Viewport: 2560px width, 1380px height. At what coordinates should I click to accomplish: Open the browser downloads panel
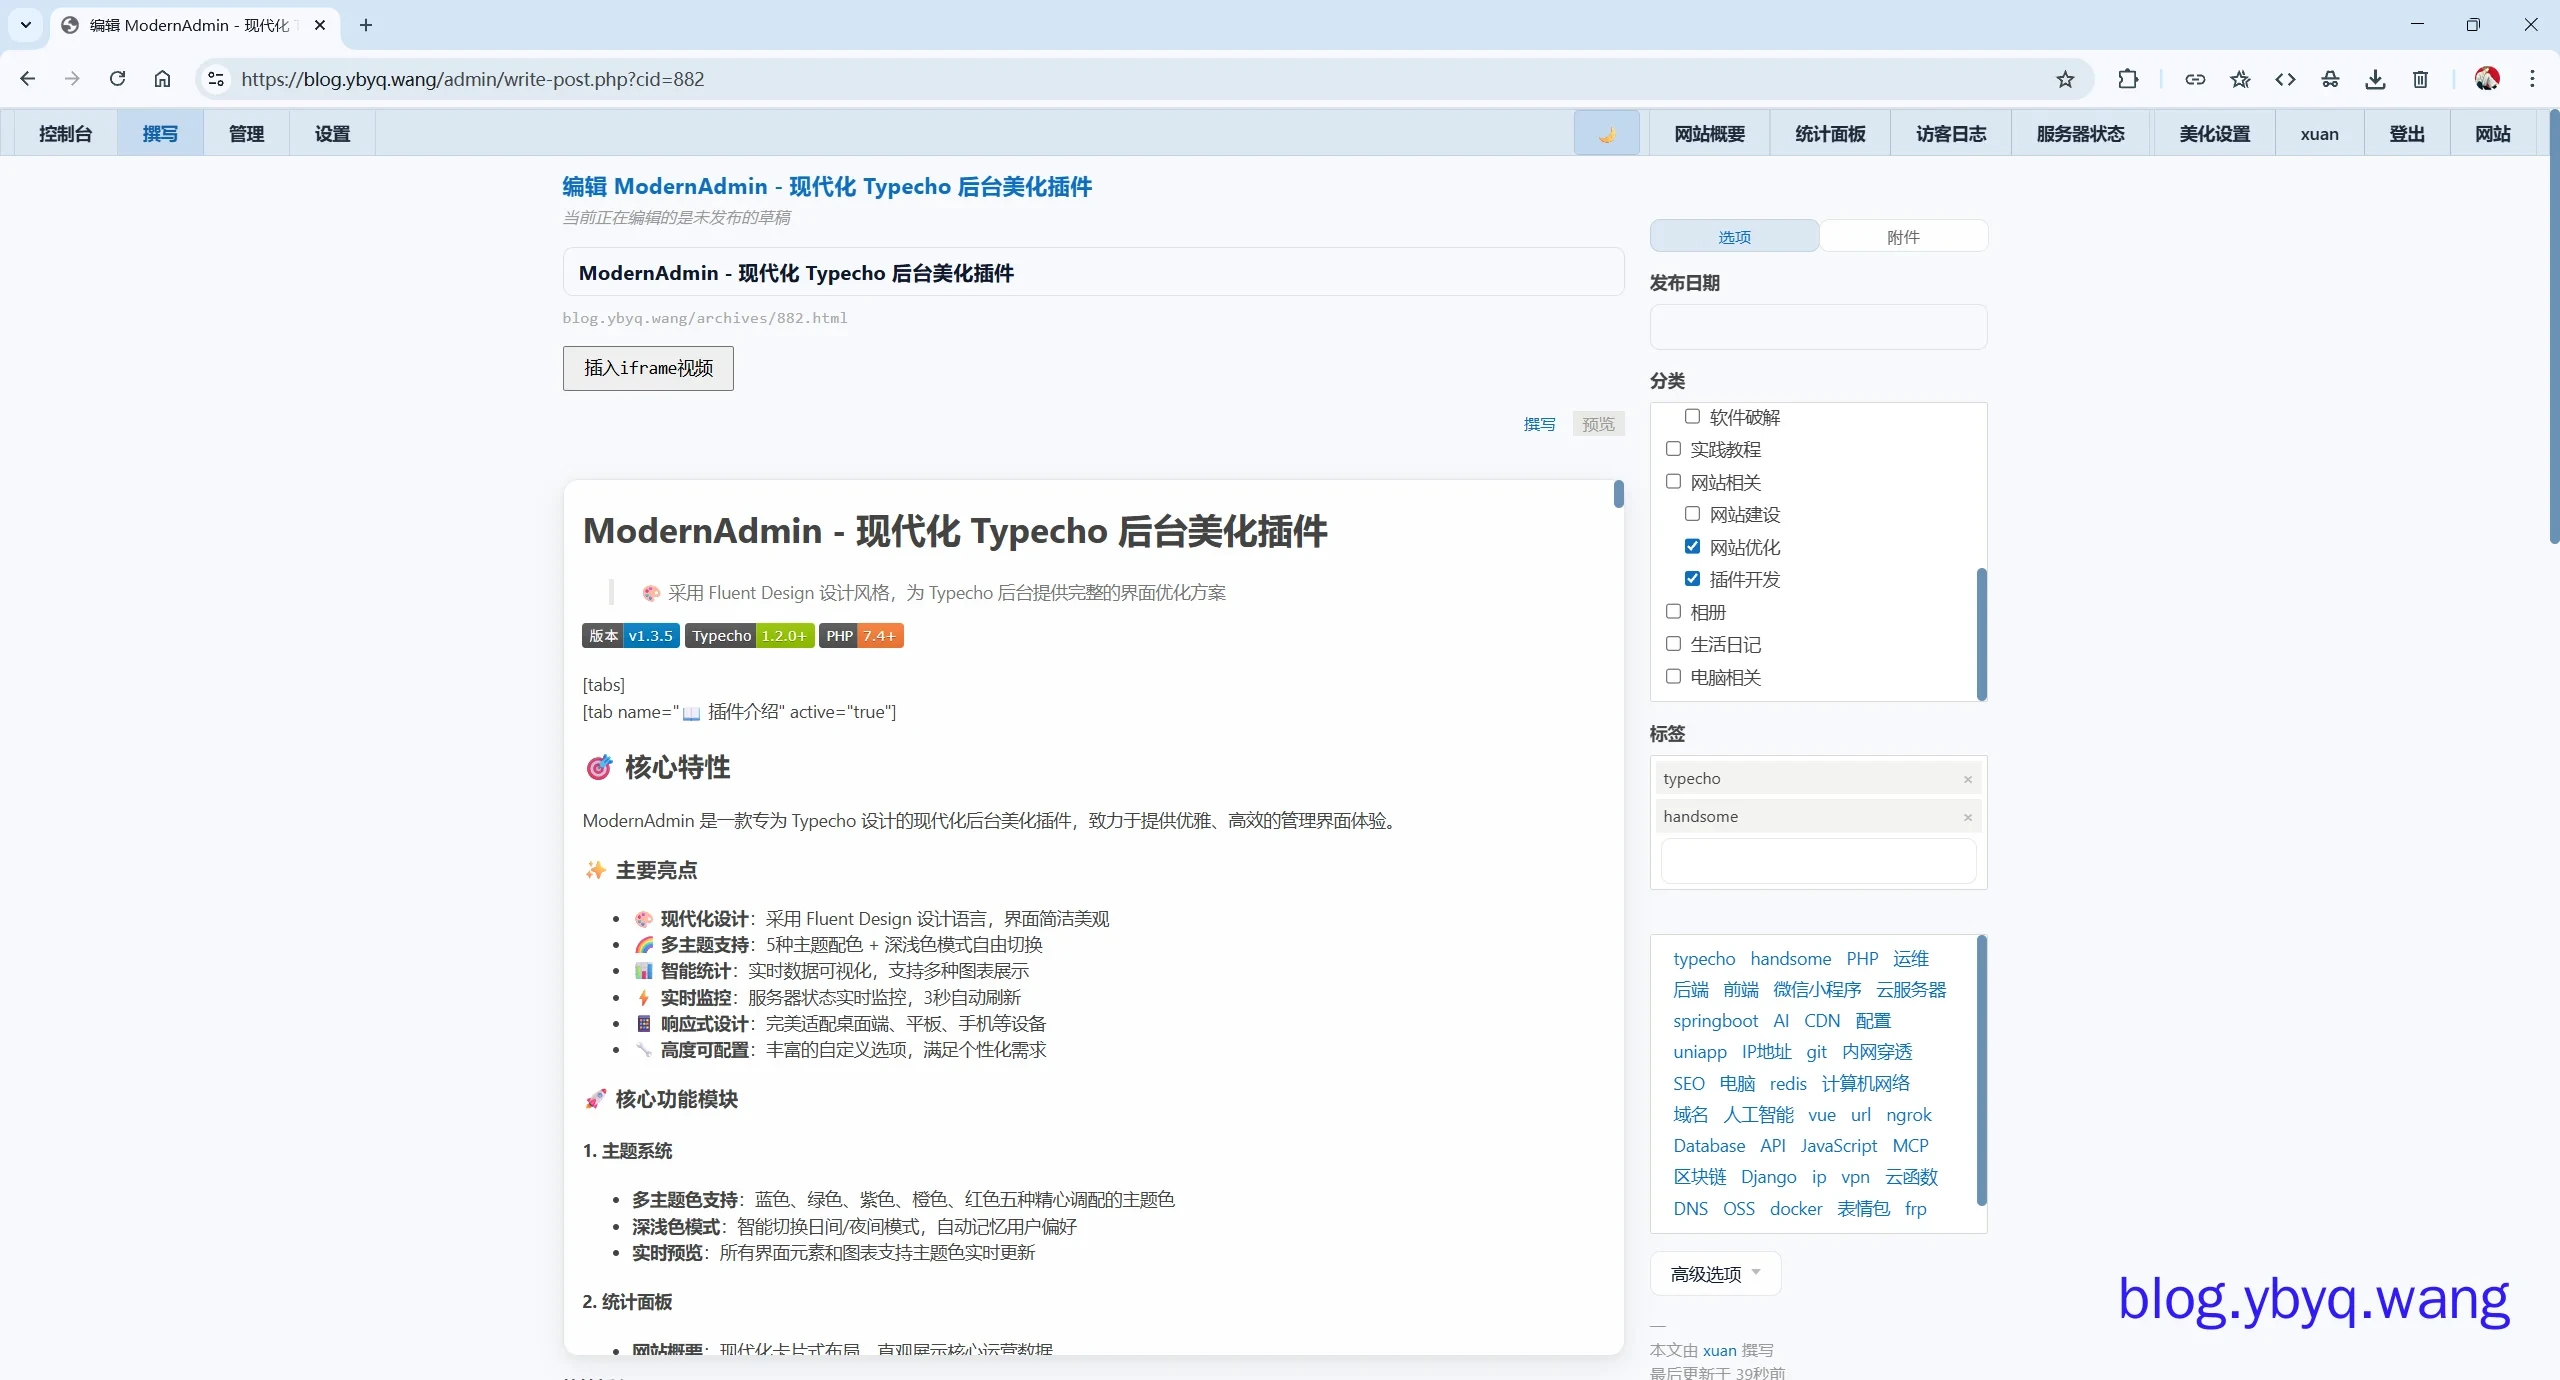click(2375, 79)
